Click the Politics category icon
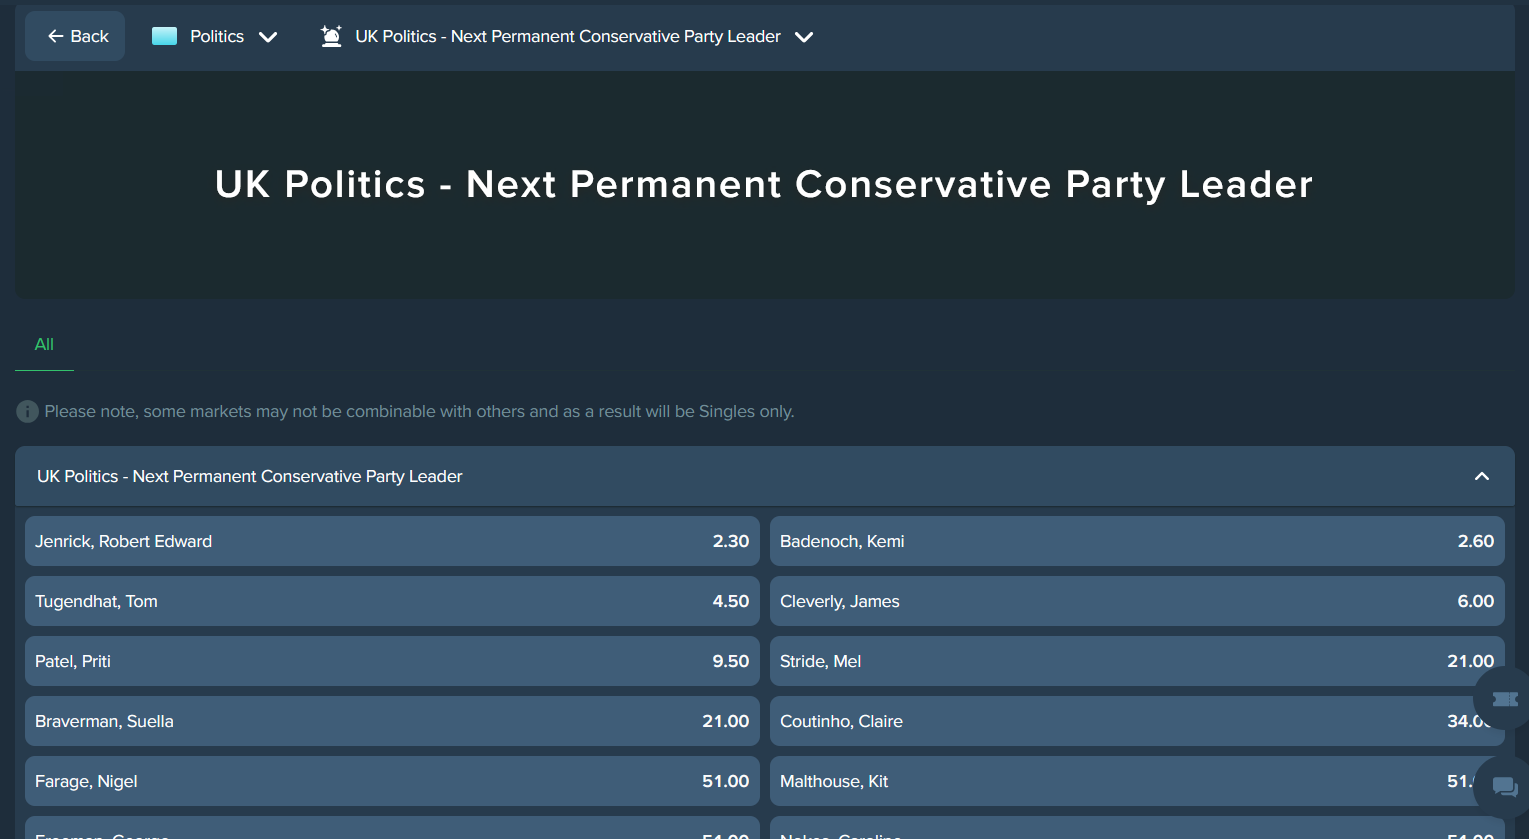The image size is (1529, 839). click(x=164, y=36)
